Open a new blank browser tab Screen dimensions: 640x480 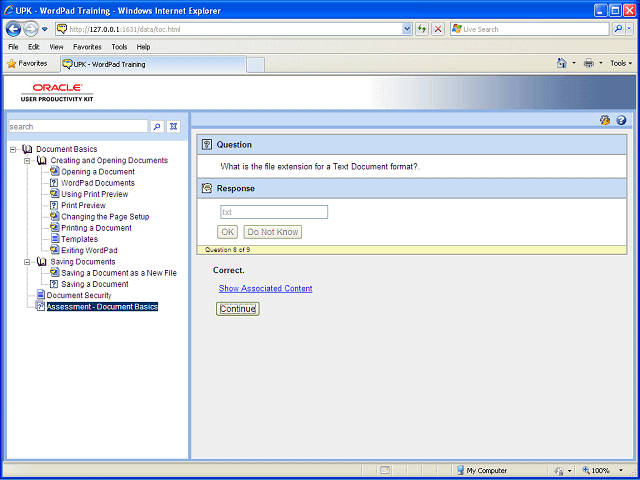coord(256,65)
